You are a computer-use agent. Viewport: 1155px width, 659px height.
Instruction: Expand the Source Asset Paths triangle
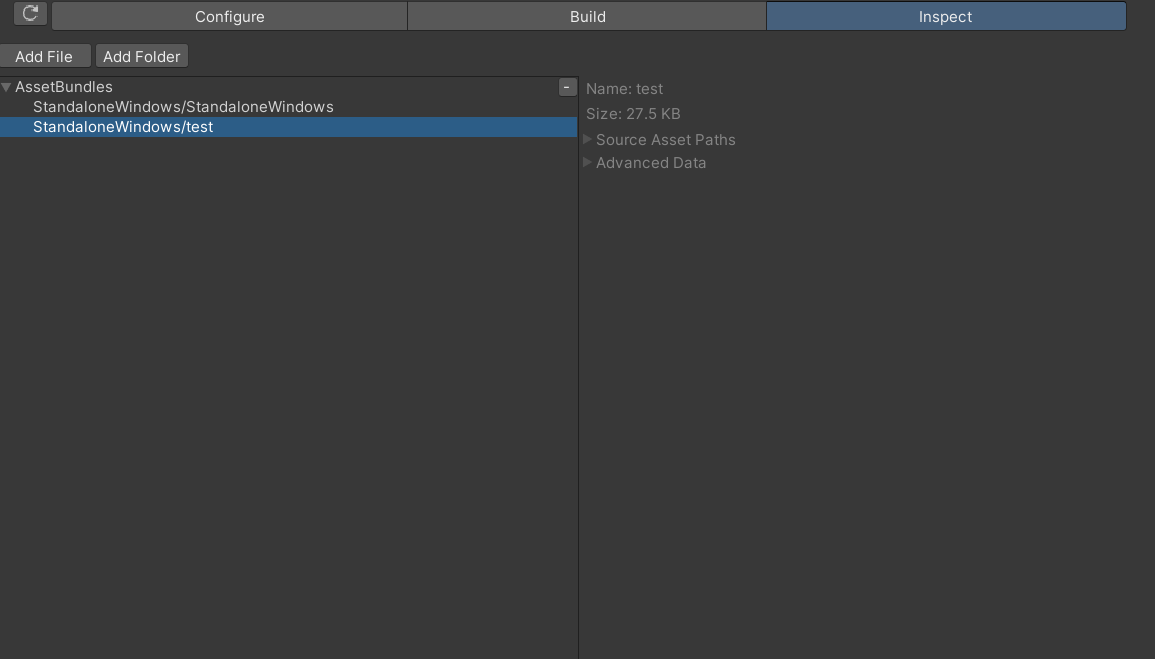click(x=588, y=140)
